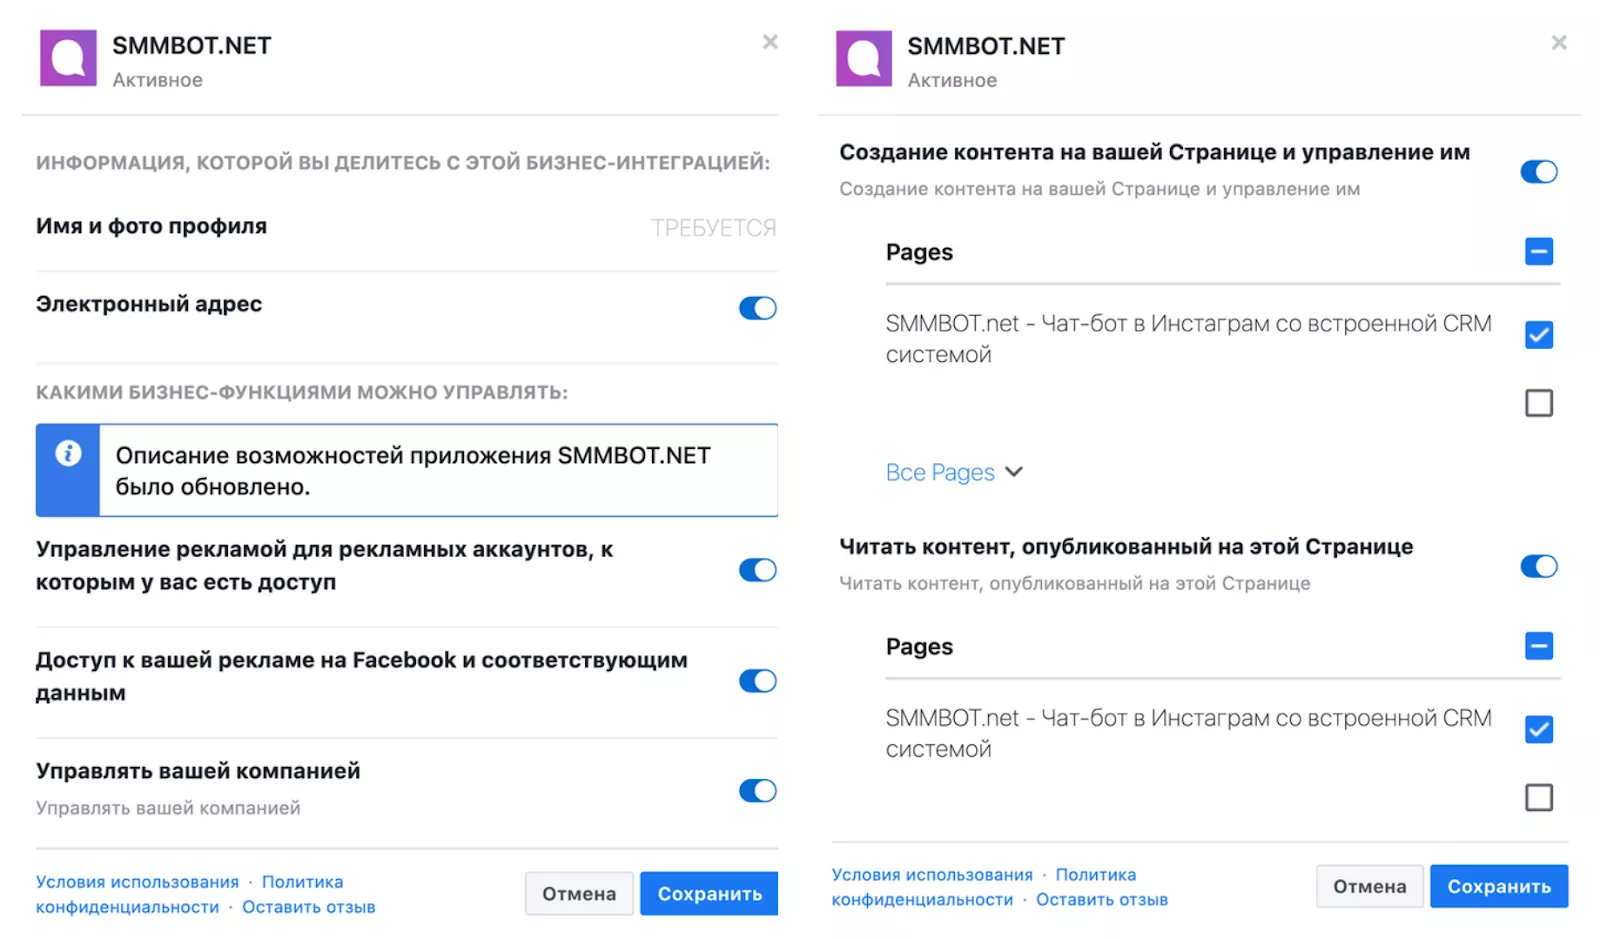Screen dimensions: 1600x939
Task: Open Оставить отзыв link in left dialog
Action: pyautogui.click(x=308, y=907)
